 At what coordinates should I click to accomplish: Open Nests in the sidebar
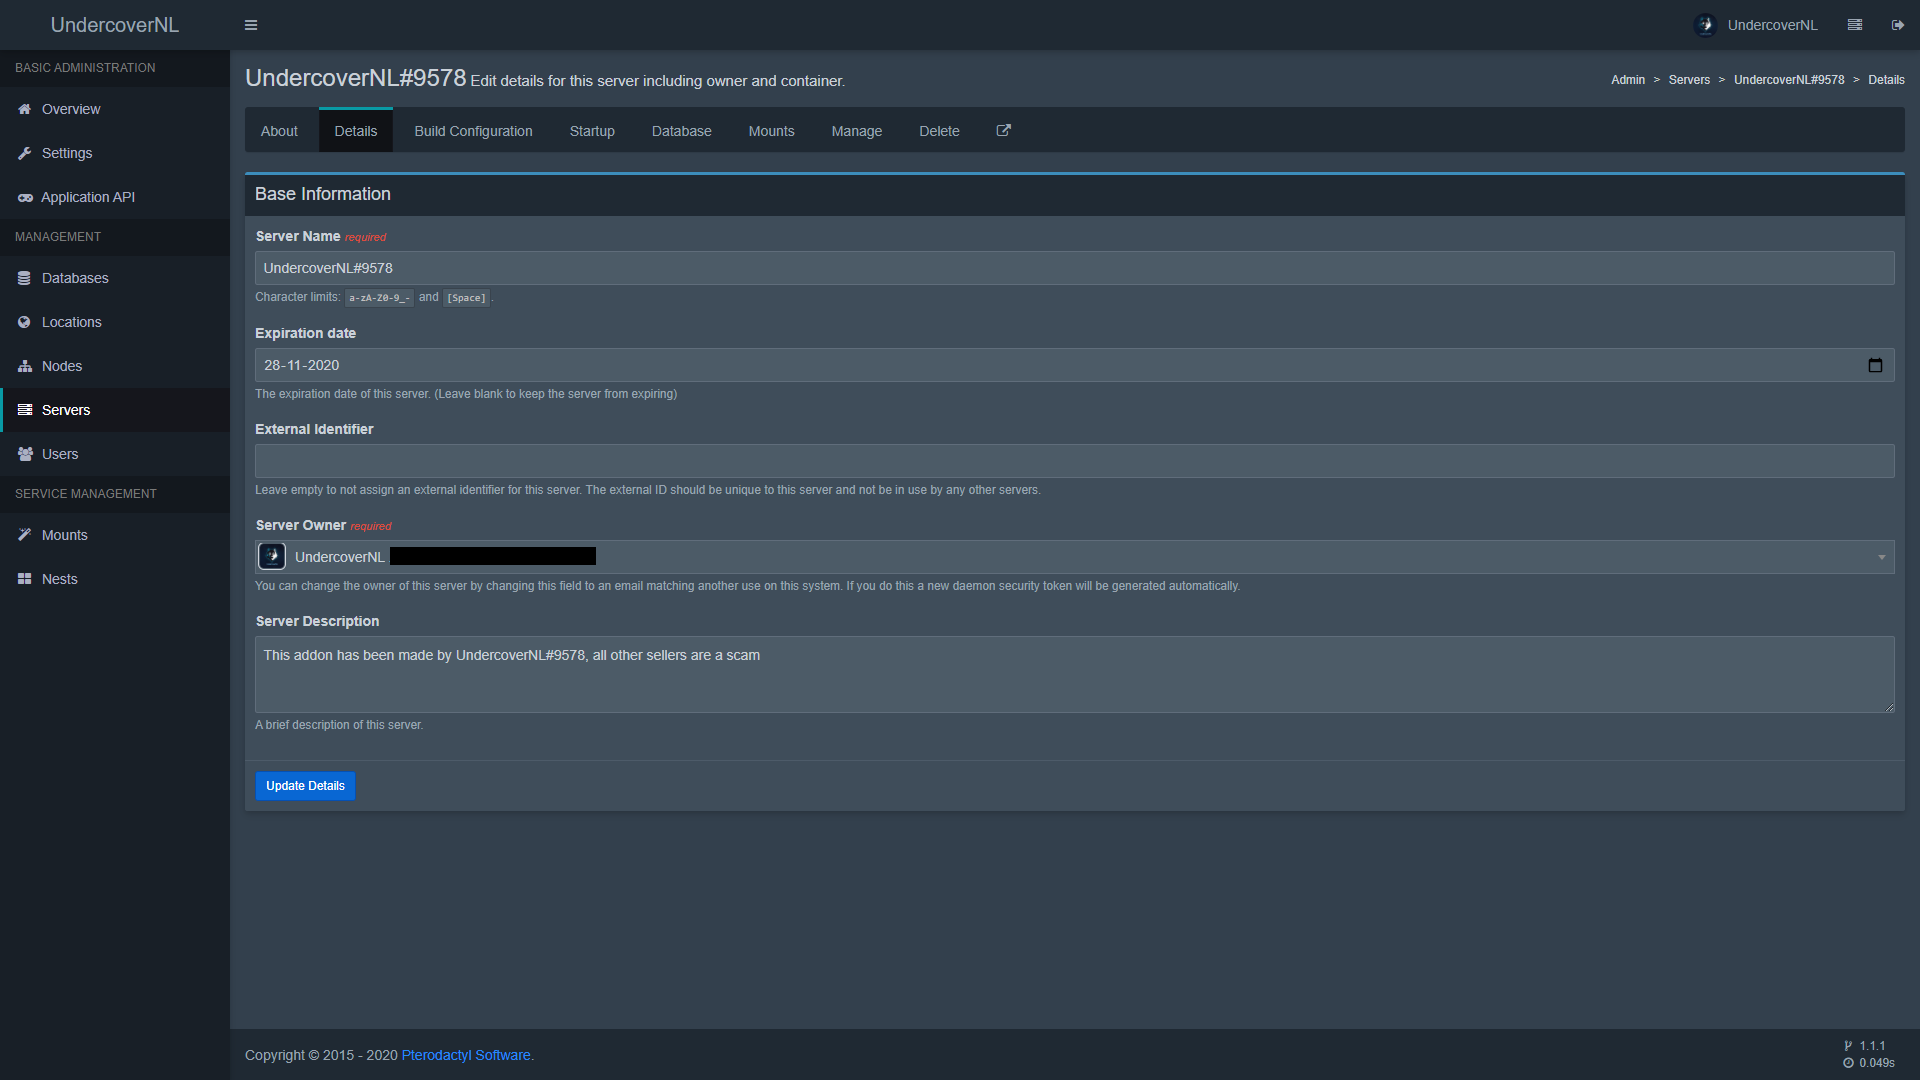click(115, 579)
